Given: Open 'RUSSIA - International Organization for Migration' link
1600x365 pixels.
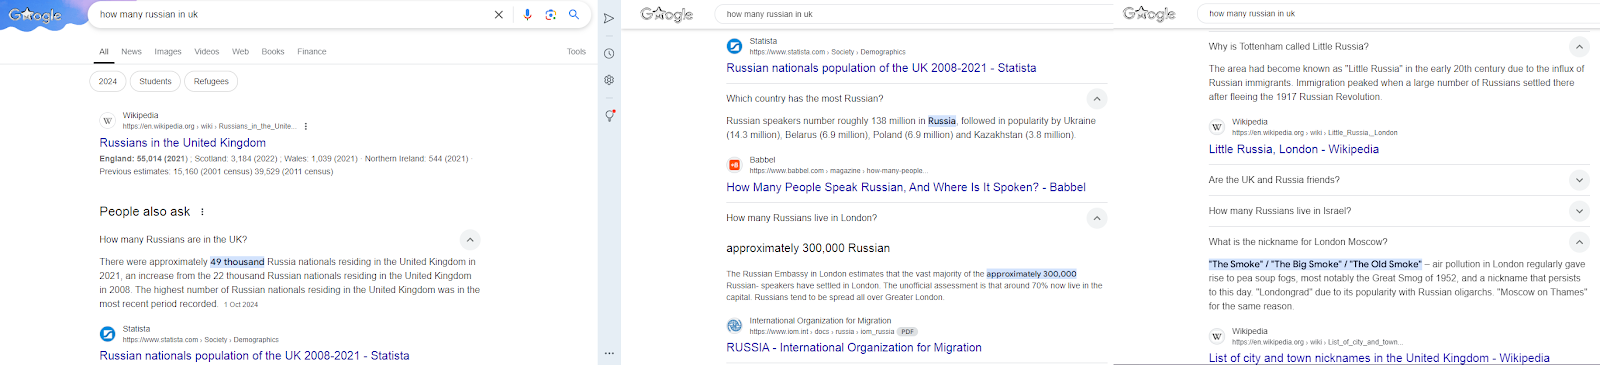Looking at the screenshot, I should [x=854, y=348].
